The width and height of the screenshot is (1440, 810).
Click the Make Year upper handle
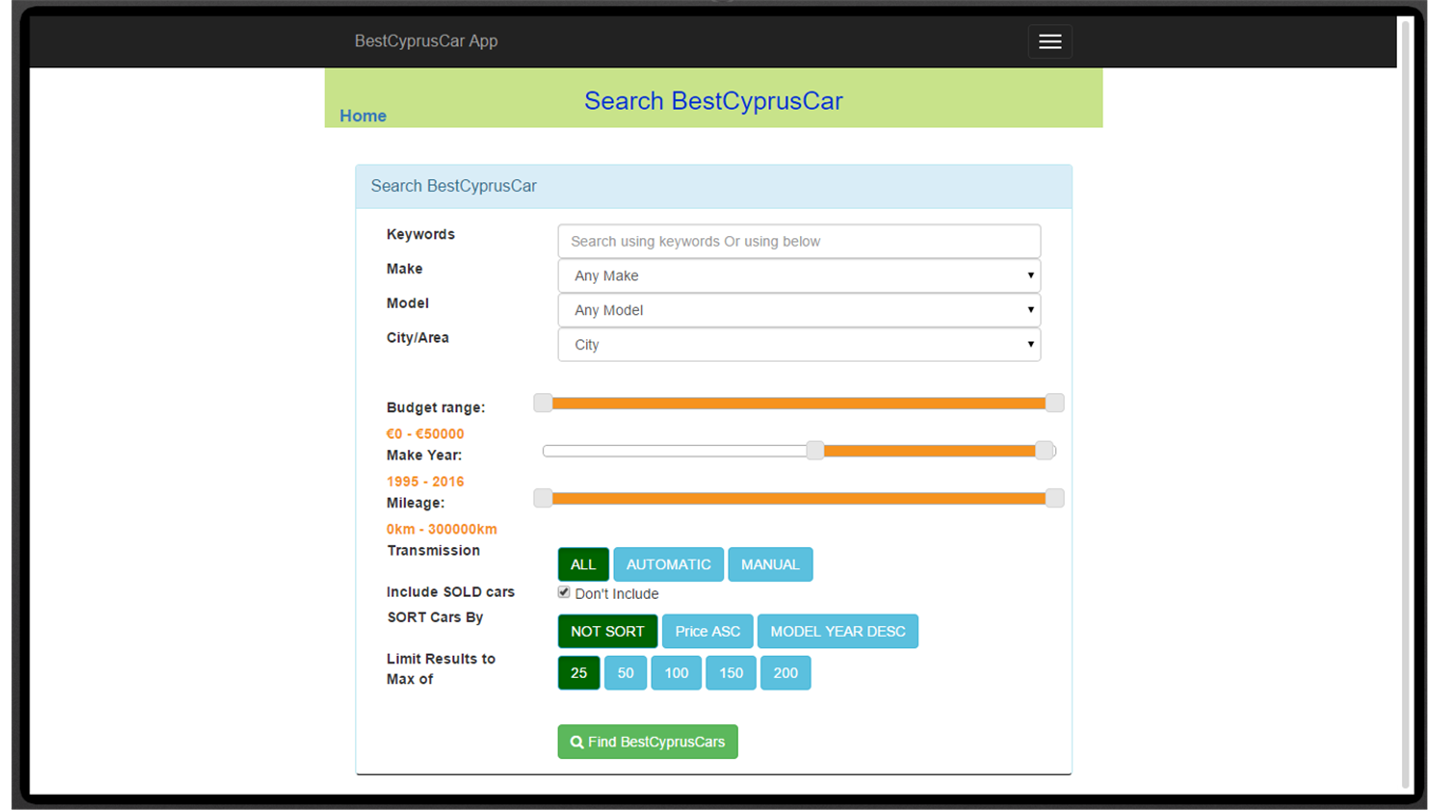[x=1044, y=451]
